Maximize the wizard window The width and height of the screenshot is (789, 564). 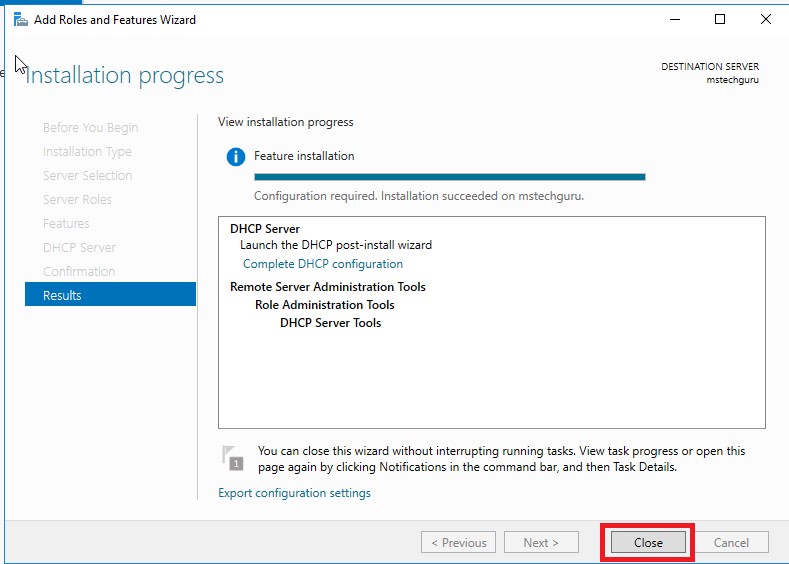(x=720, y=20)
